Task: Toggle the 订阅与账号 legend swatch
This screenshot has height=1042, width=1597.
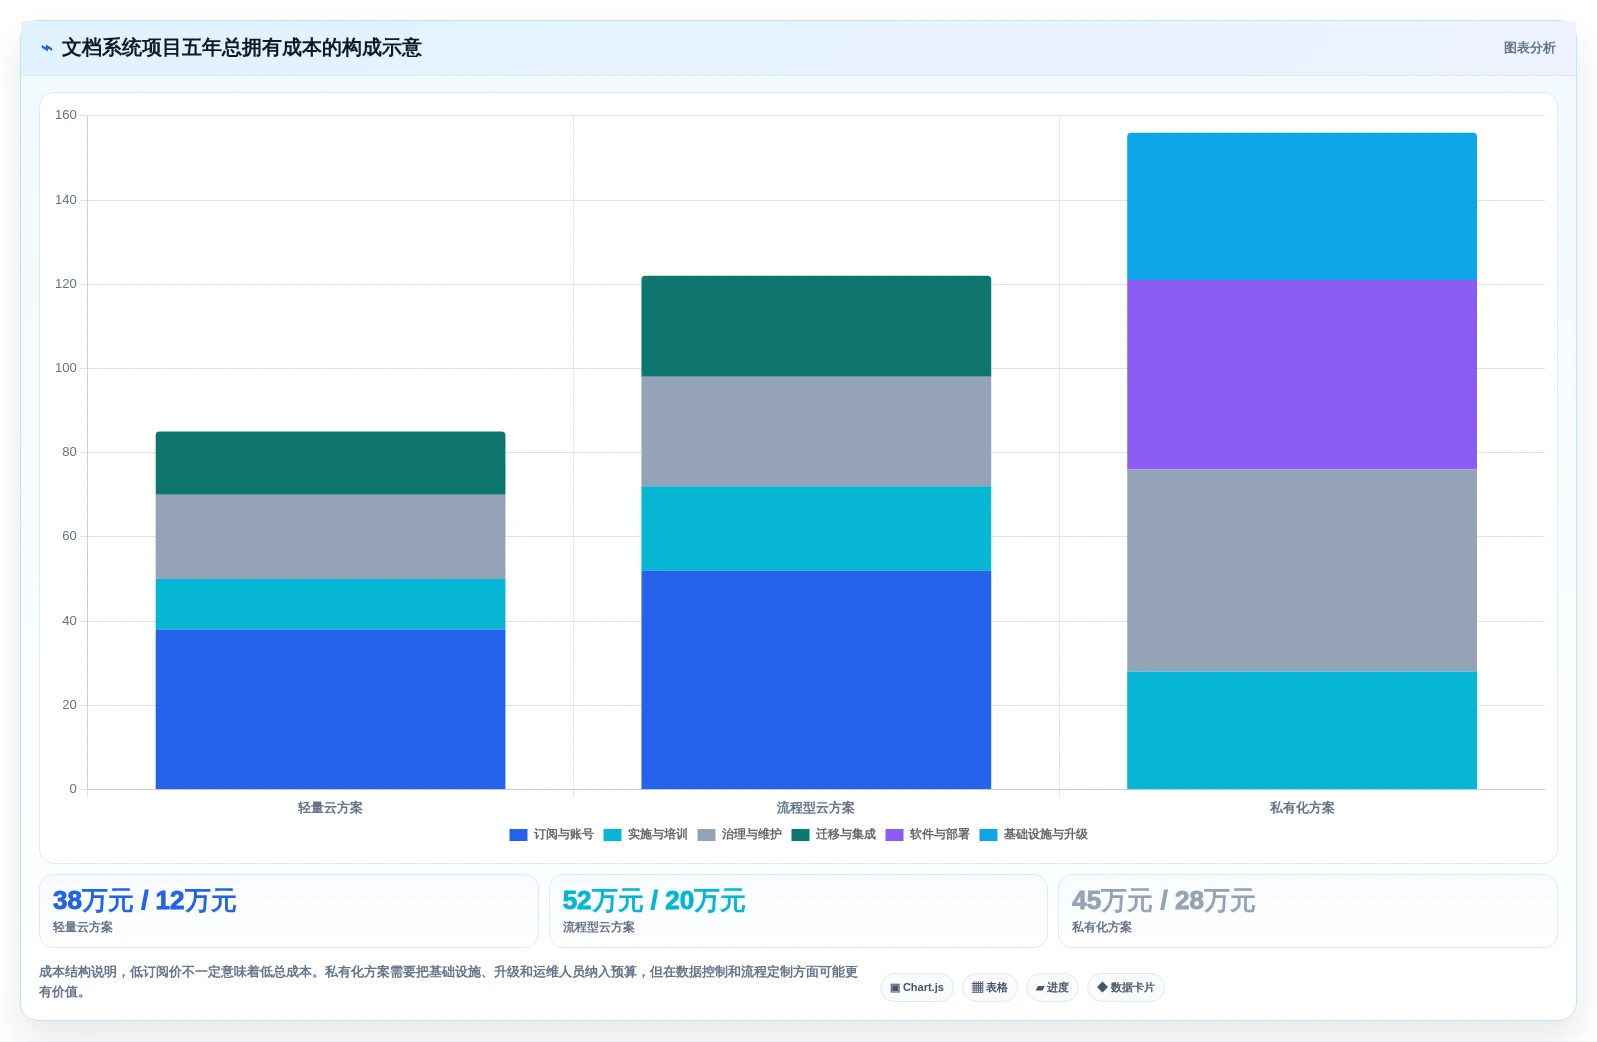Action: (x=518, y=835)
